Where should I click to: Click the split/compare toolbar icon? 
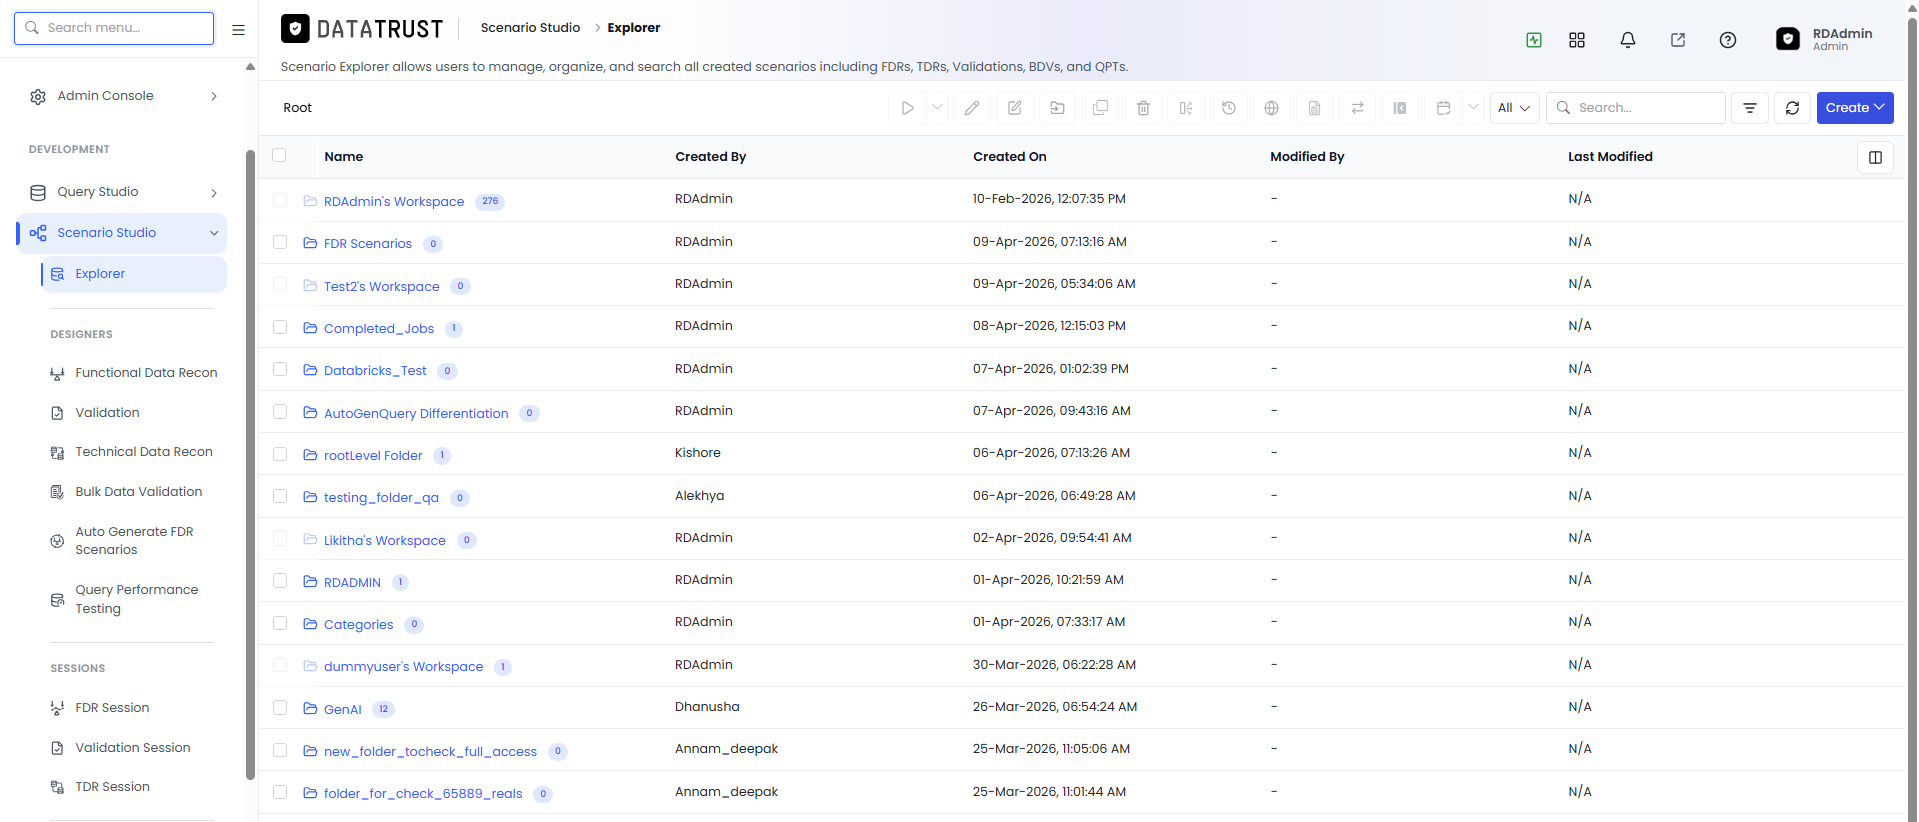pyautogui.click(x=1186, y=108)
